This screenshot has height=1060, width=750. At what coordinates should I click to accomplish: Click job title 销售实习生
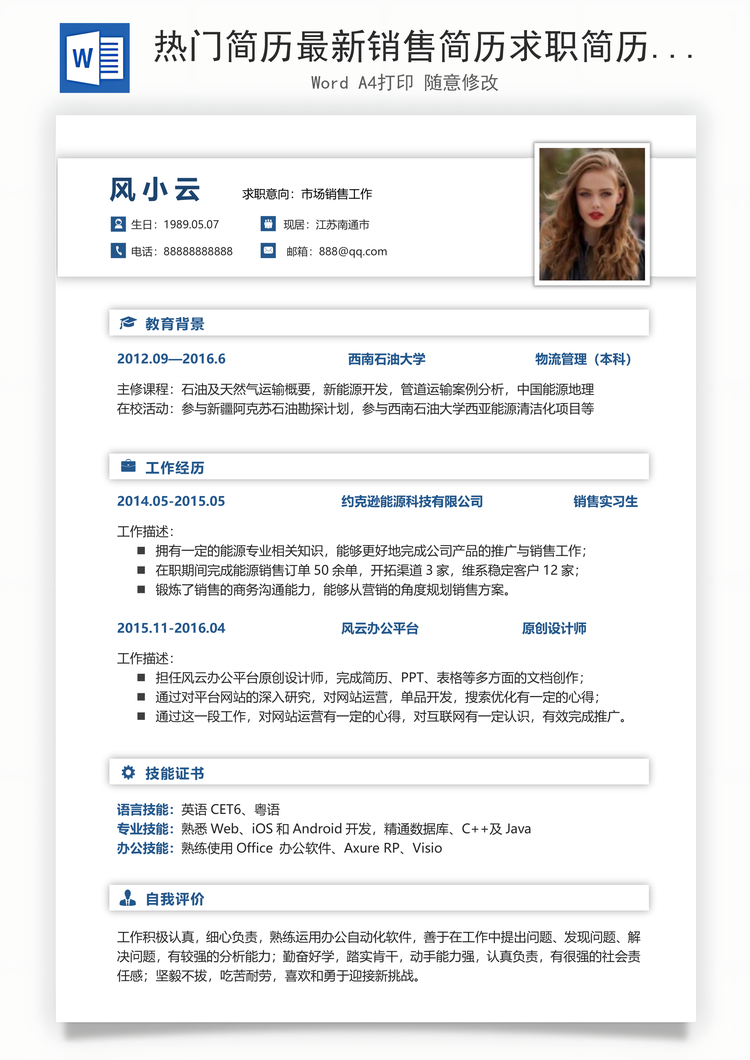pyautogui.click(x=606, y=502)
